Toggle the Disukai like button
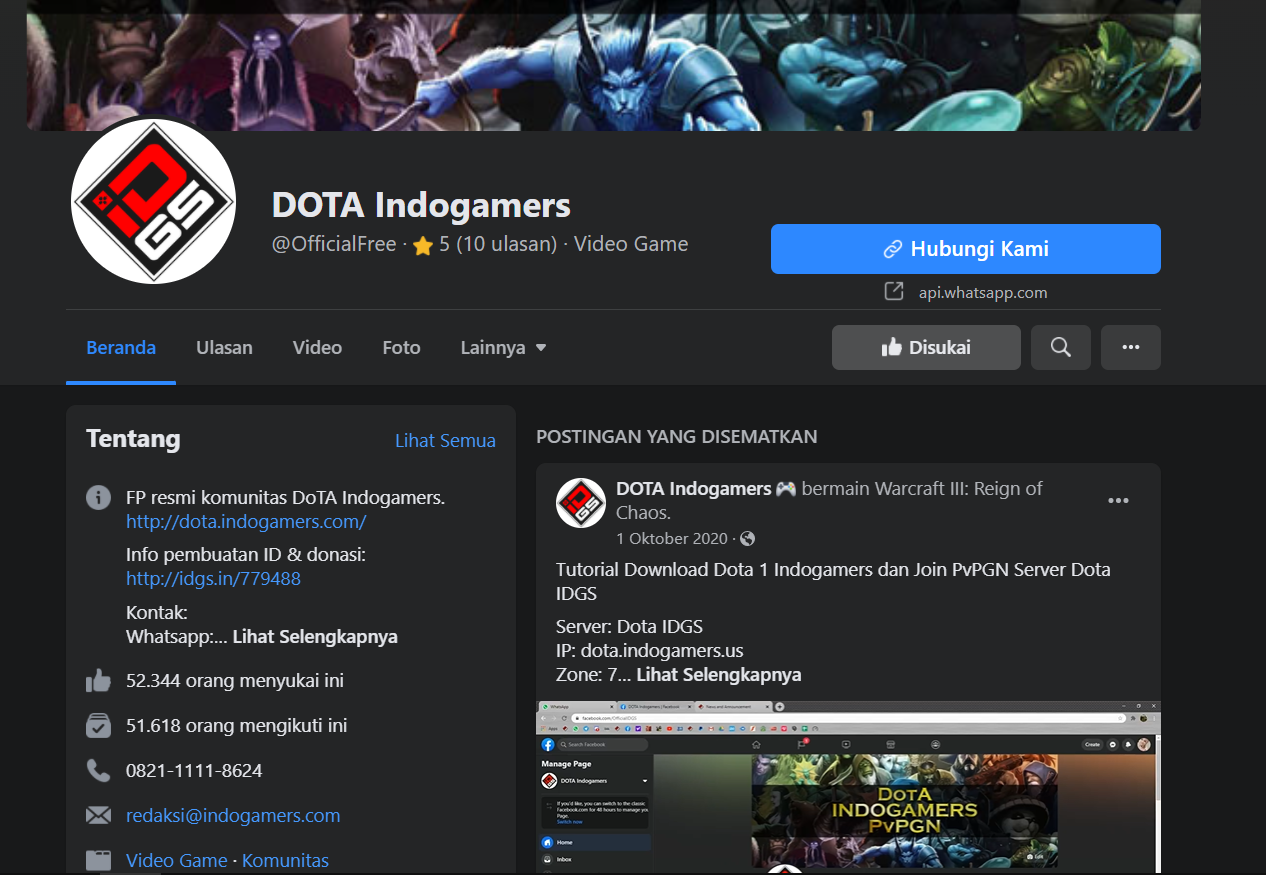1266x875 pixels. tap(926, 348)
